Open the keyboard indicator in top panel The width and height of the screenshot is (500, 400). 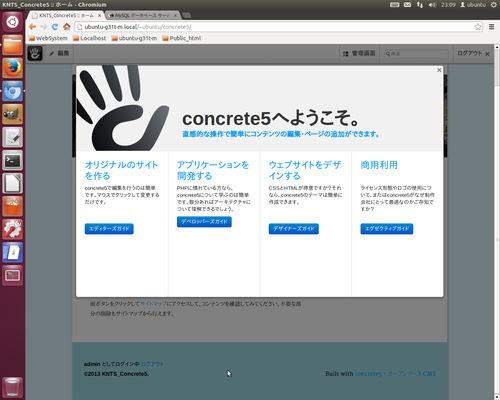[x=395, y=5]
